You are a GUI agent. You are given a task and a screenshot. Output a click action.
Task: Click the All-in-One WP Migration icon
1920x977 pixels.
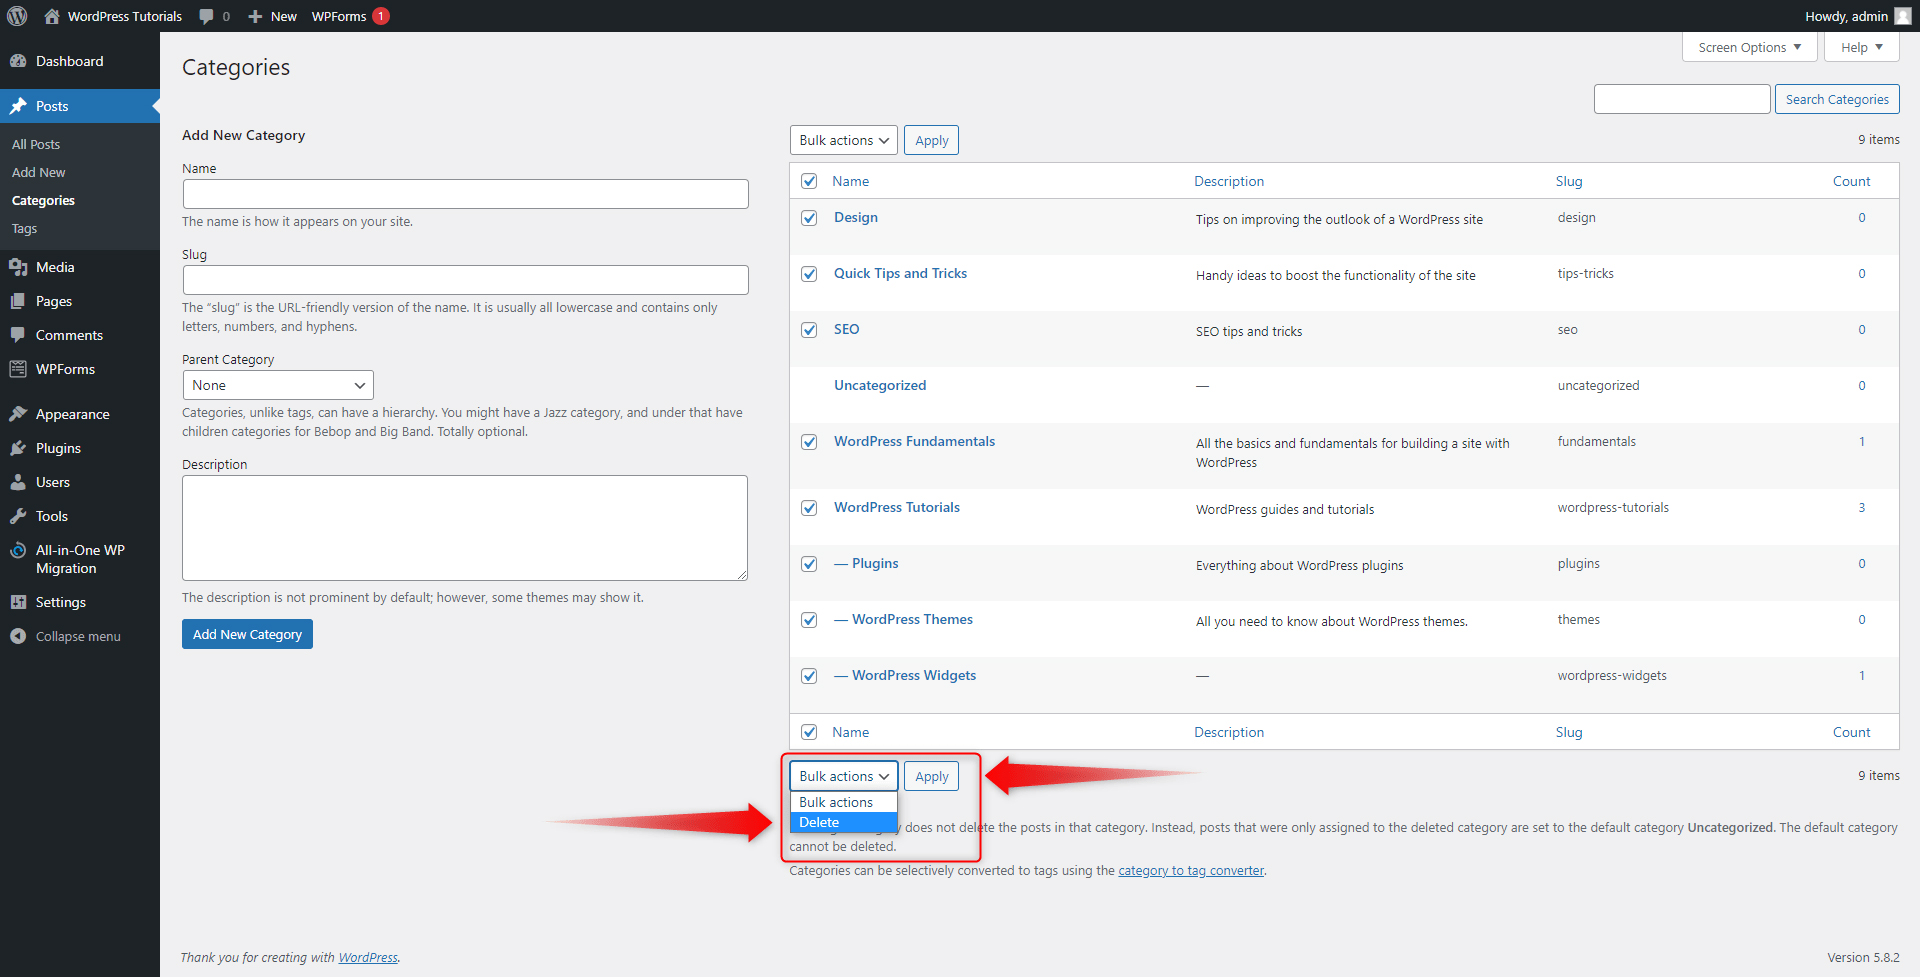(18, 550)
